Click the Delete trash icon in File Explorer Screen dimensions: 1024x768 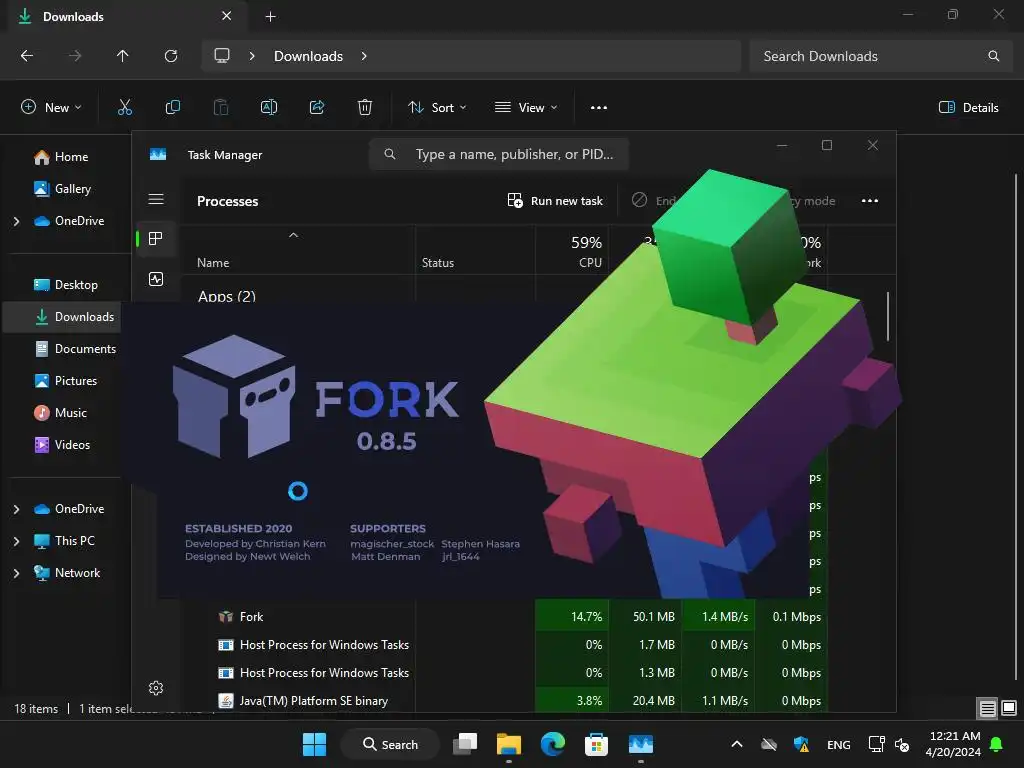(x=365, y=107)
